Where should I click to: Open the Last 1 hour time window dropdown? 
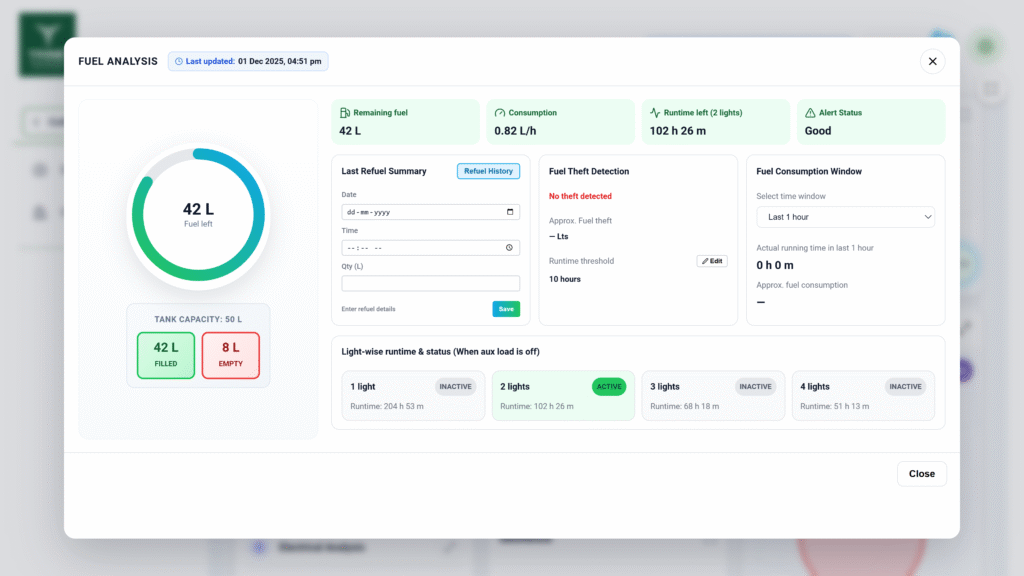(845, 217)
